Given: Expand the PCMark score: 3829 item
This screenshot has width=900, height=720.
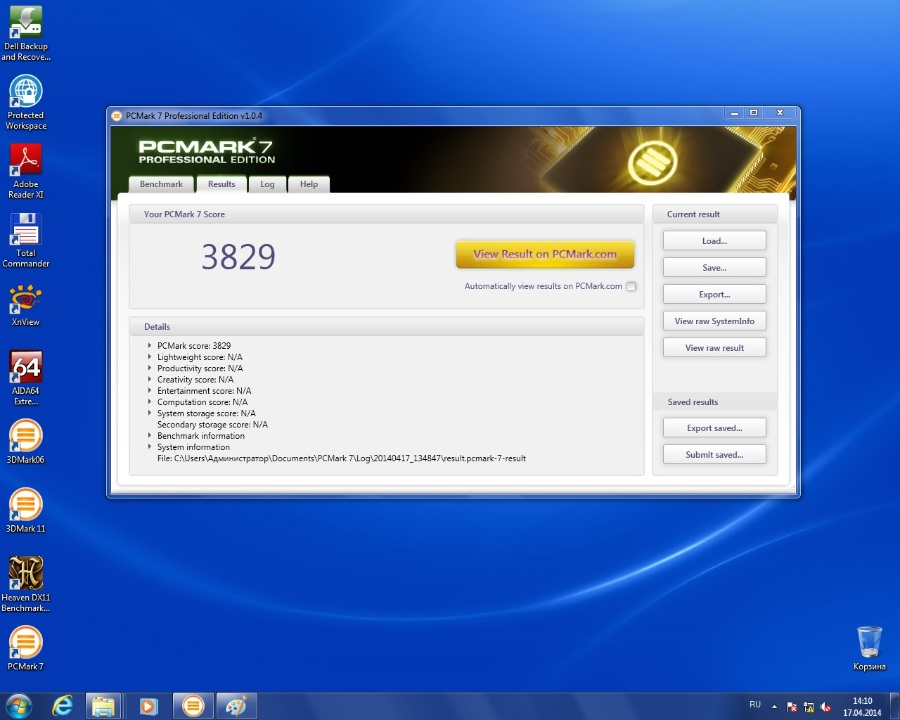Looking at the screenshot, I should pyautogui.click(x=149, y=346).
